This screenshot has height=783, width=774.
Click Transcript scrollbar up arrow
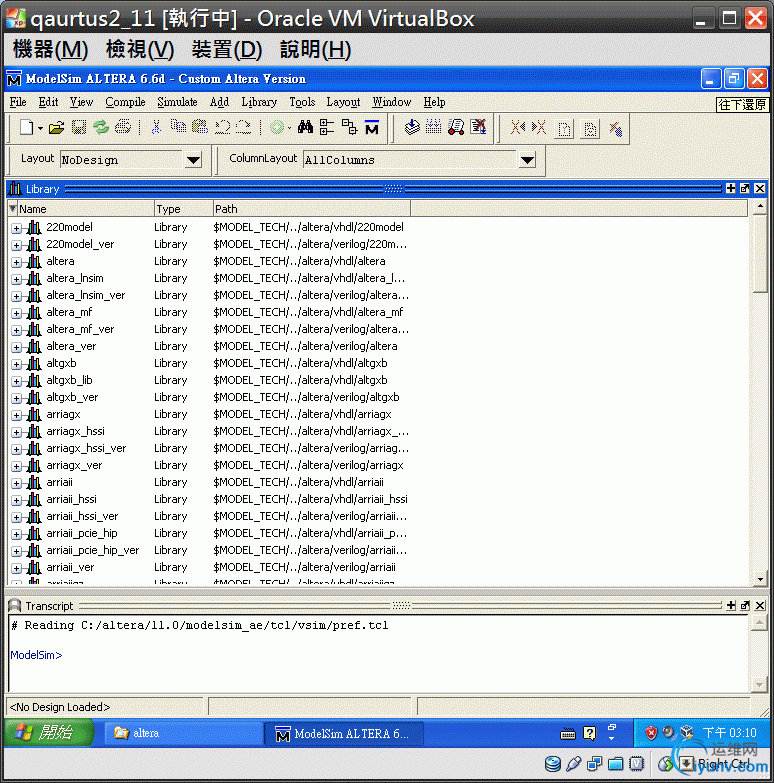pyautogui.click(x=759, y=623)
